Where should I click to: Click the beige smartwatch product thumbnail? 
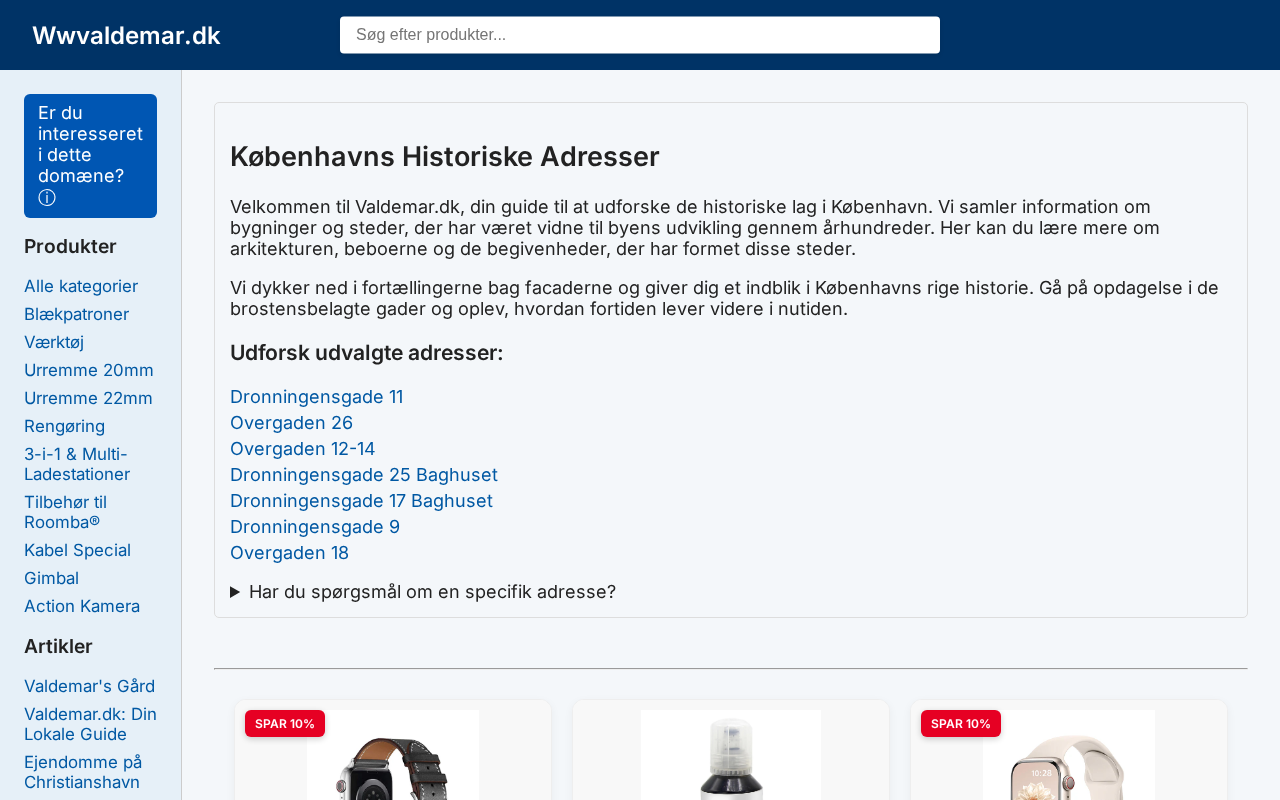tap(1069, 755)
